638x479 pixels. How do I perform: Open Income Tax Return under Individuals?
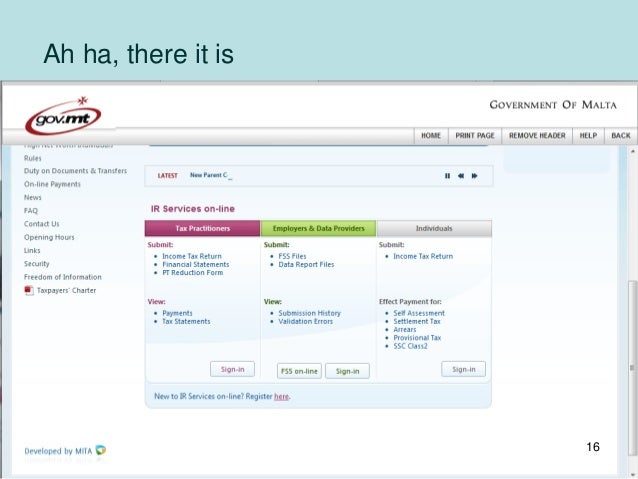coord(423,256)
